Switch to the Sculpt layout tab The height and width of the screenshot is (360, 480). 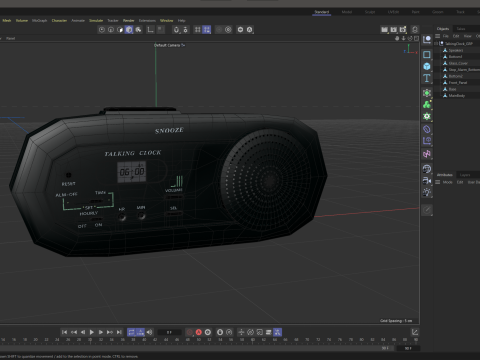tap(370, 12)
